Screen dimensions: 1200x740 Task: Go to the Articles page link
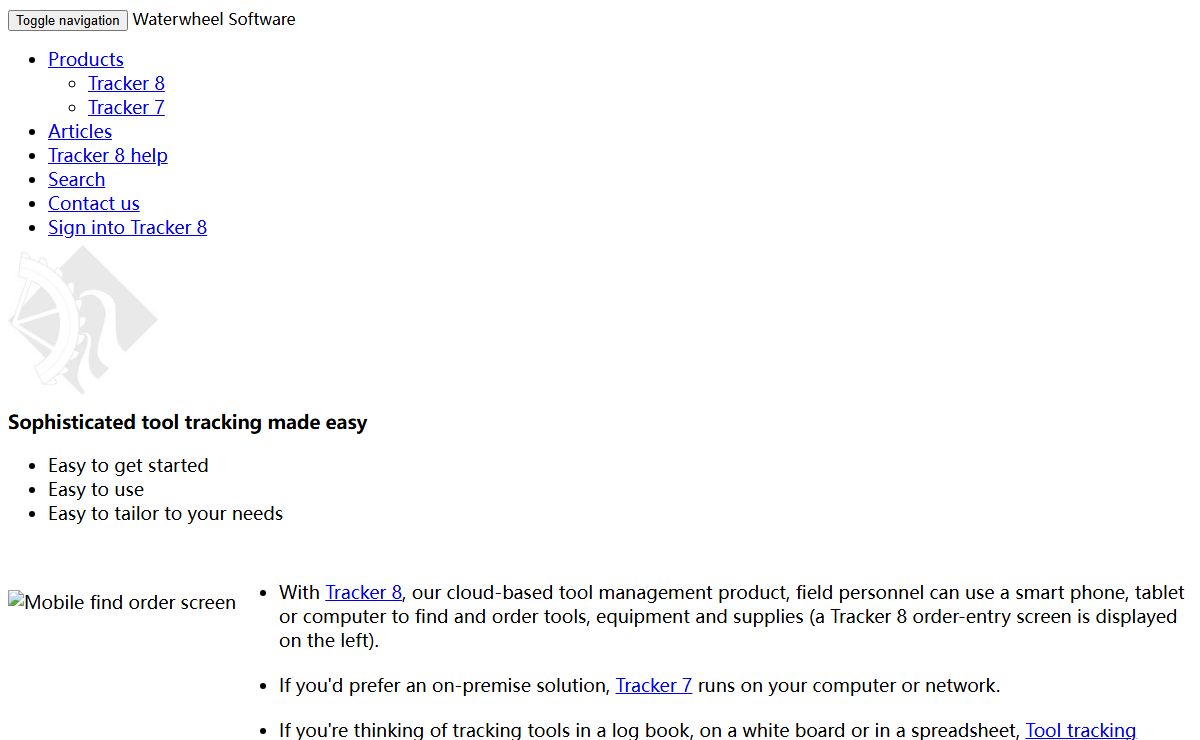(x=80, y=132)
